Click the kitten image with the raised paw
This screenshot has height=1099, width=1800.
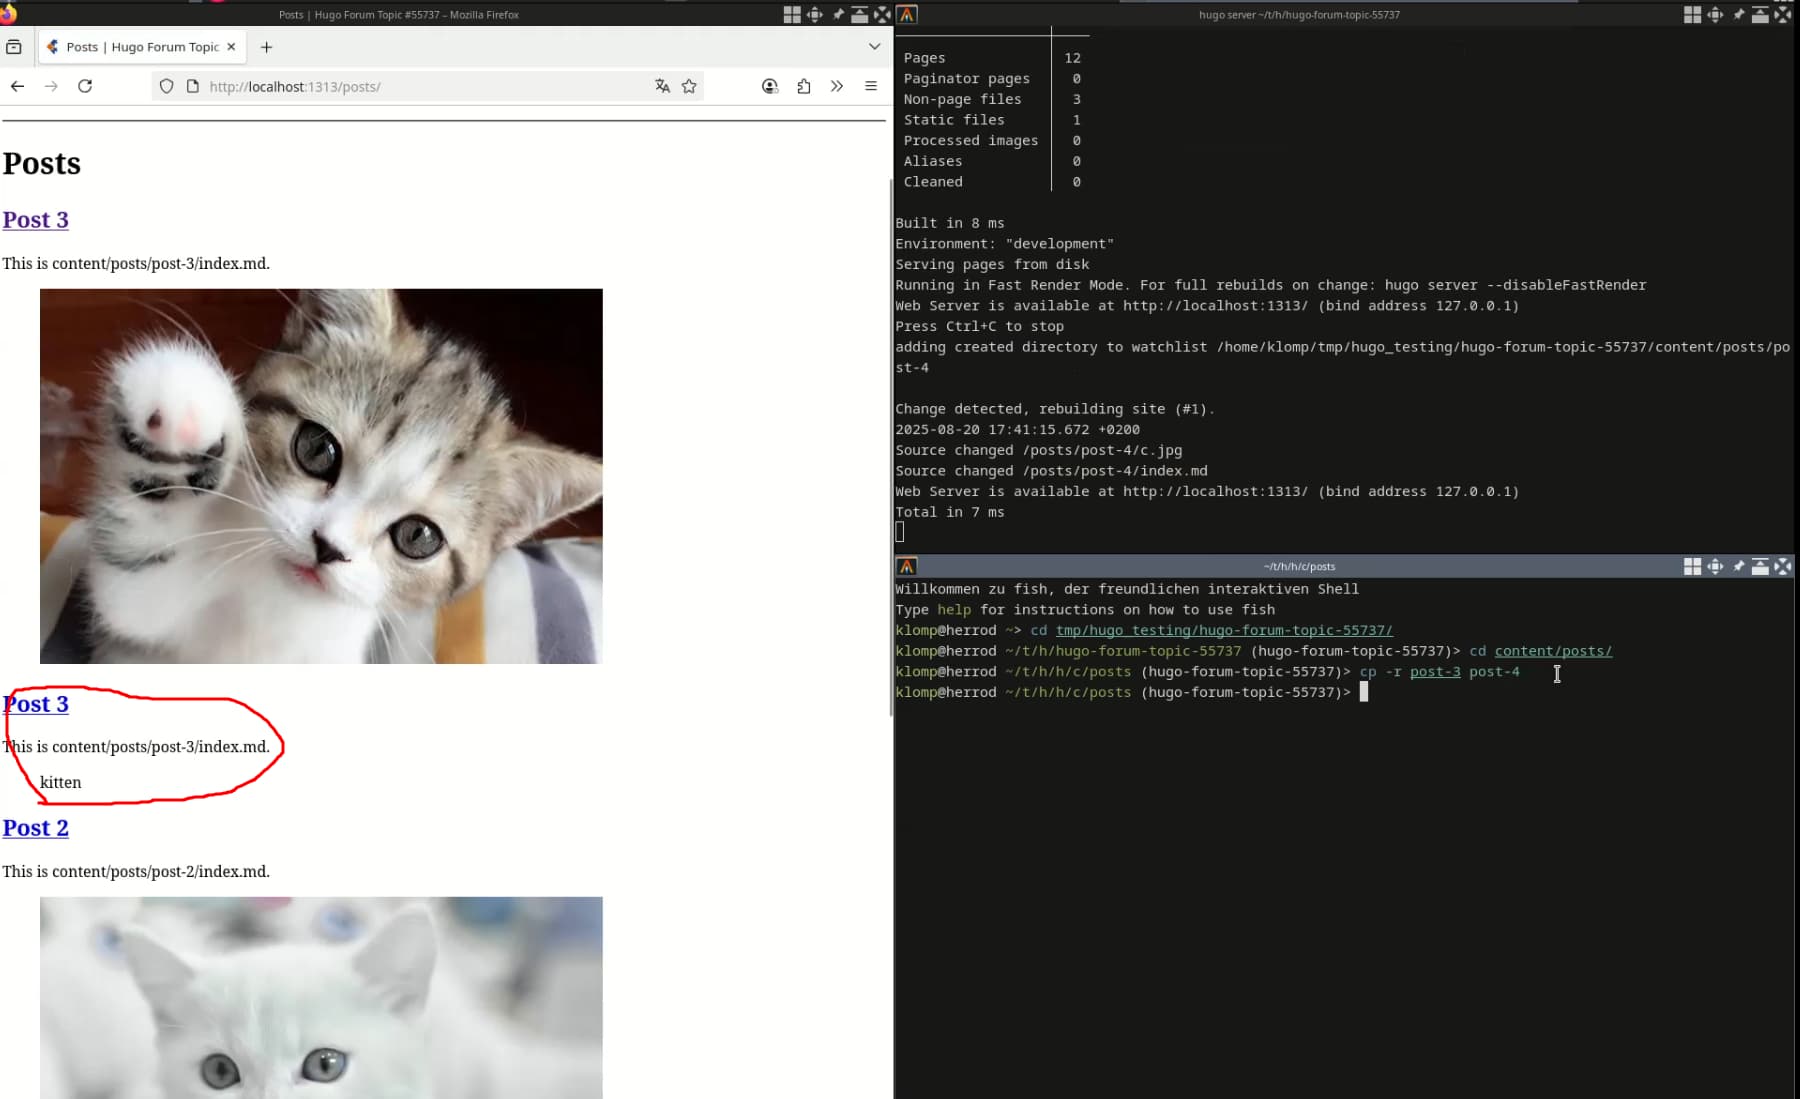tap(321, 476)
